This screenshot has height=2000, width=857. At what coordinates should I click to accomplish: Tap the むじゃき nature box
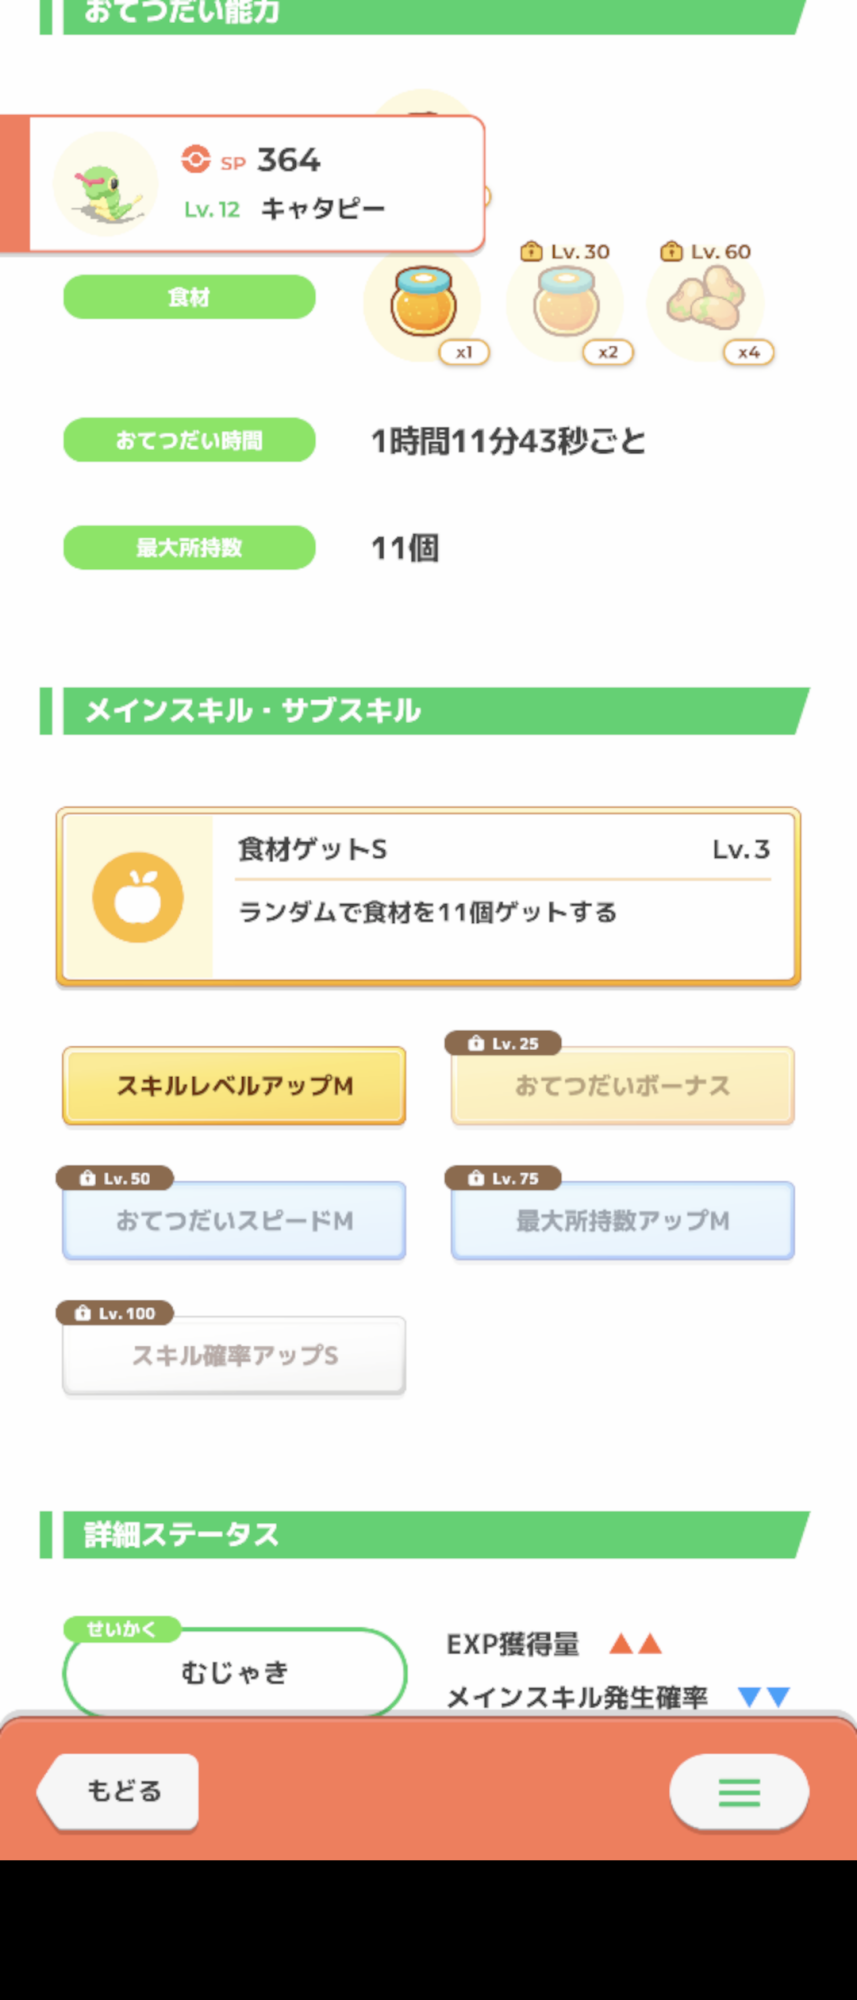(234, 1672)
